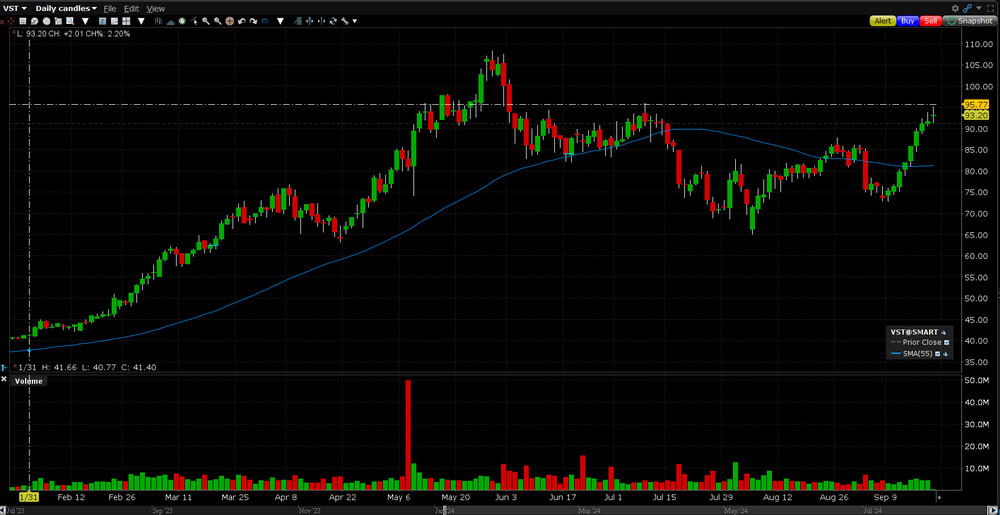The image size is (1000, 515).
Task: Open the VST symbol dropdown
Action: coord(16,8)
